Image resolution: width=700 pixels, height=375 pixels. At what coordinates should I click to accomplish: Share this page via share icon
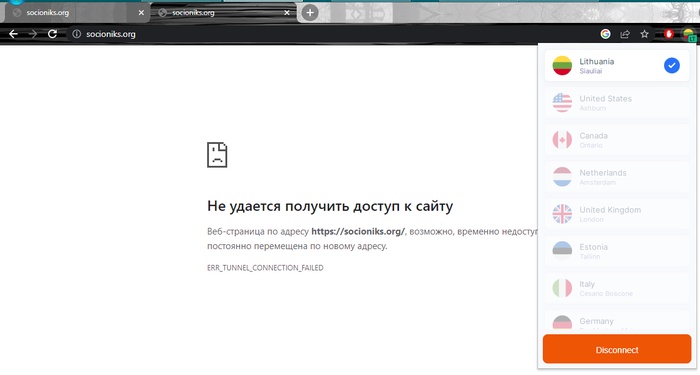coord(625,34)
